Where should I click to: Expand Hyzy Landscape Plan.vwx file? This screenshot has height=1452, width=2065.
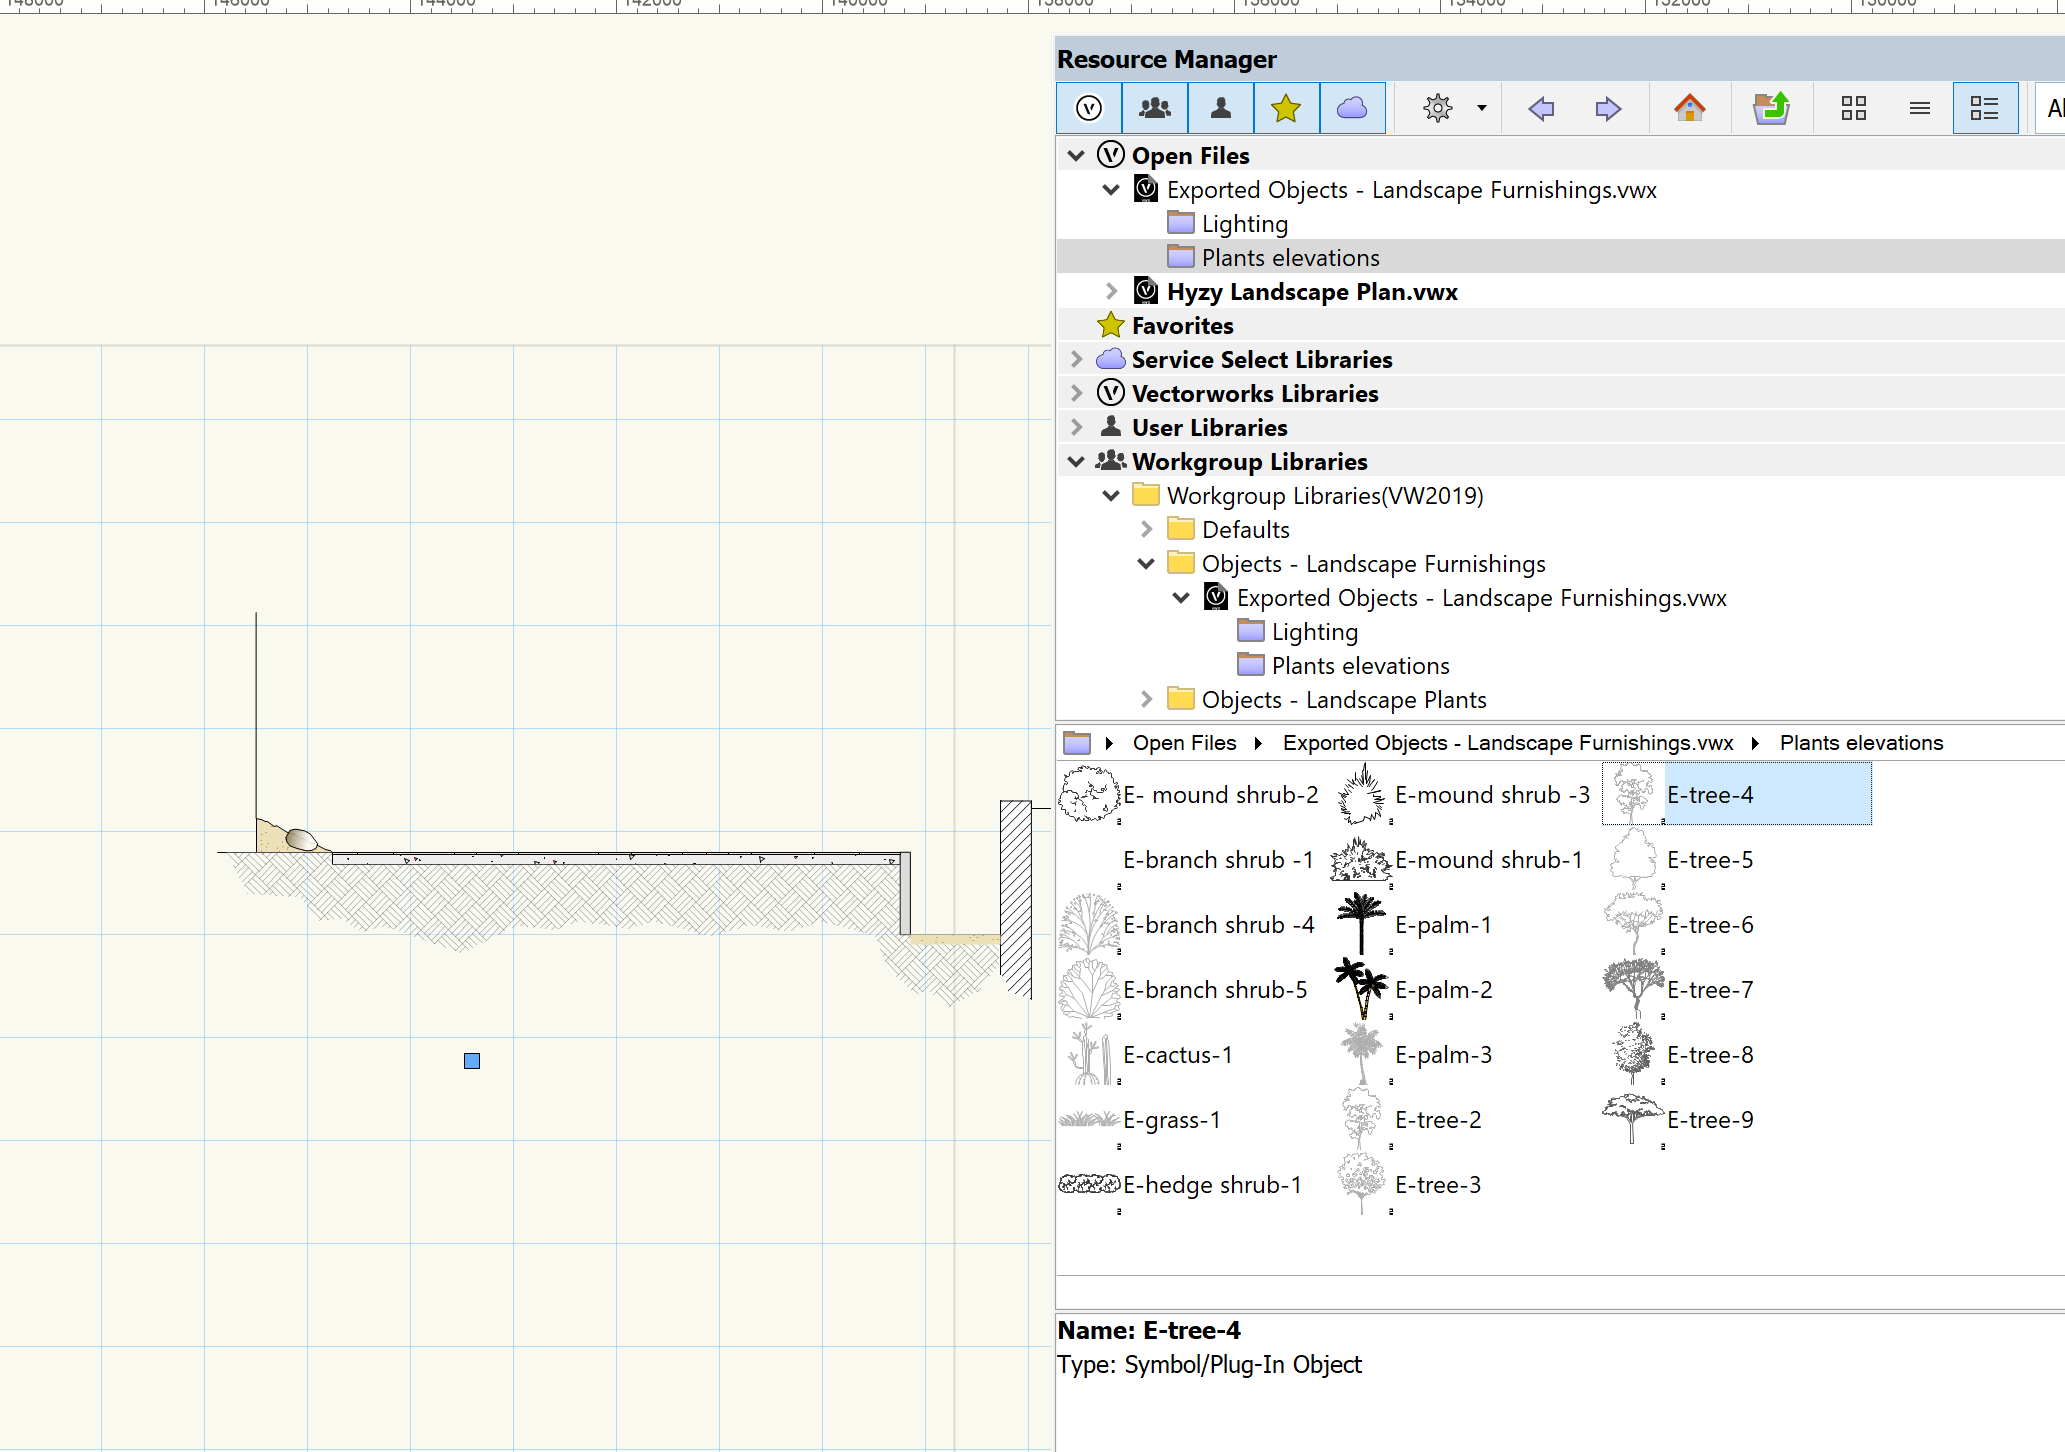[x=1111, y=291]
